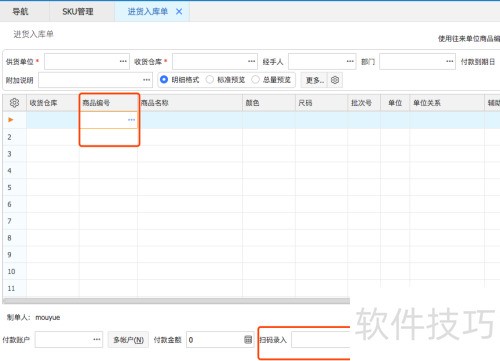Click the 收货仓库 column header
Screen dimensions: 500x361
click(x=53, y=103)
